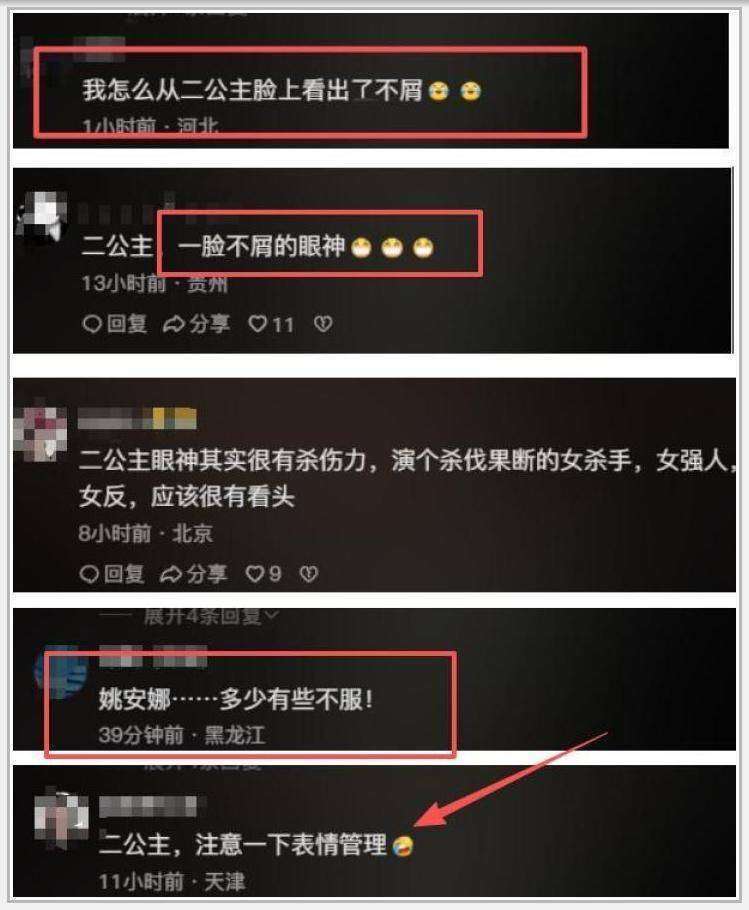Share the Guizhou comment with 11 likes
749x910 pixels.
(x=196, y=323)
